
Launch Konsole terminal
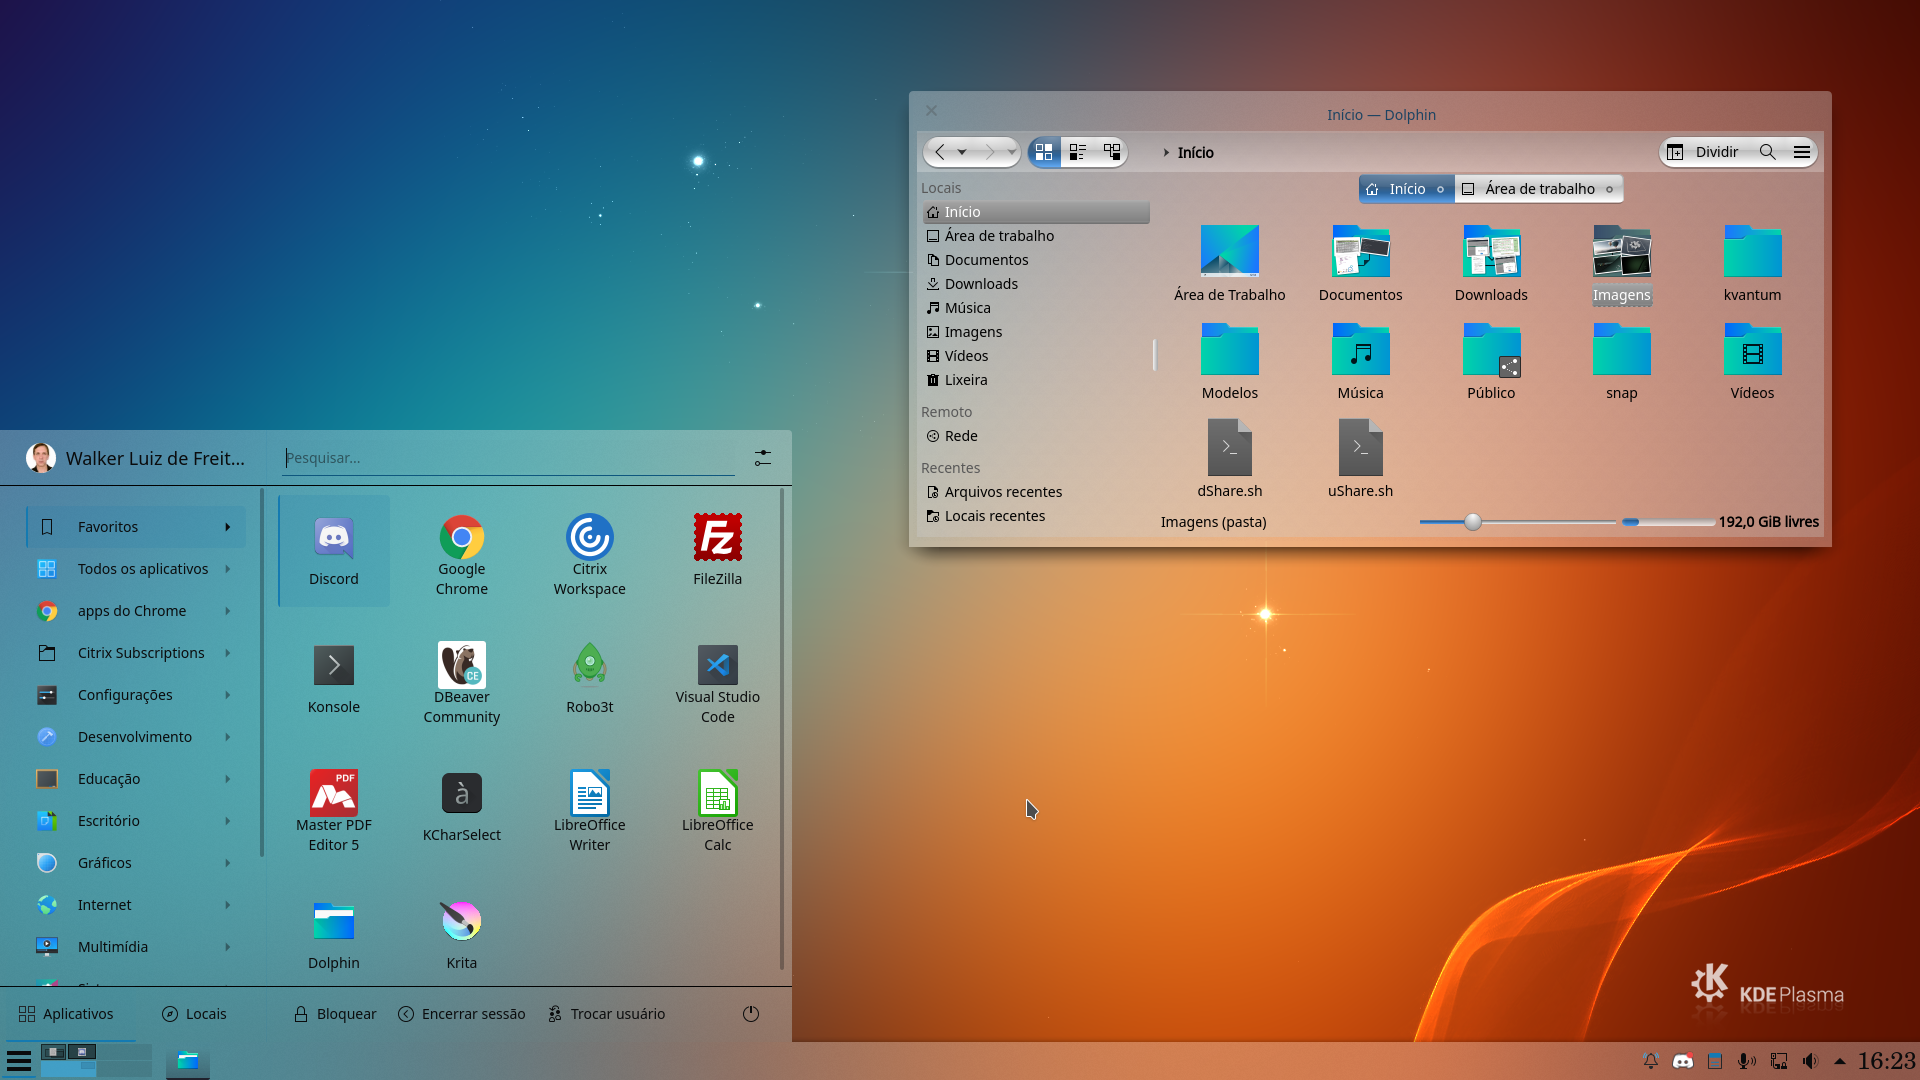(334, 679)
